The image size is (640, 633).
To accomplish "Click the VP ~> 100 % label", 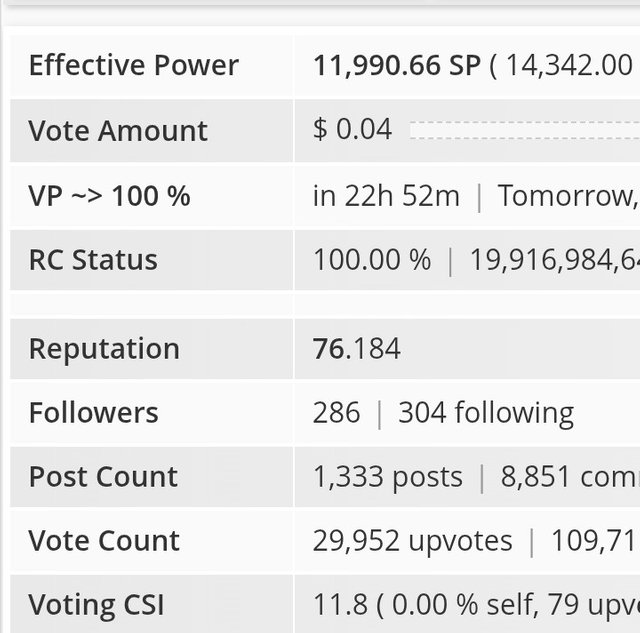I will [x=109, y=196].
